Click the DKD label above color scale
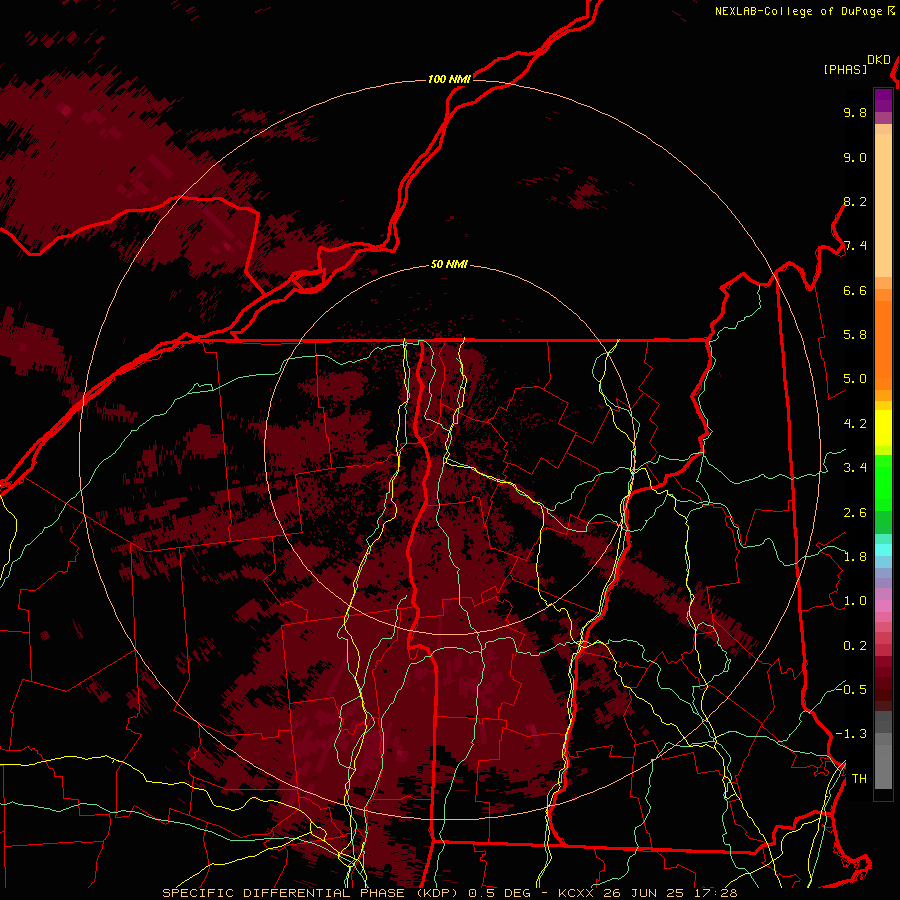 [x=879, y=60]
